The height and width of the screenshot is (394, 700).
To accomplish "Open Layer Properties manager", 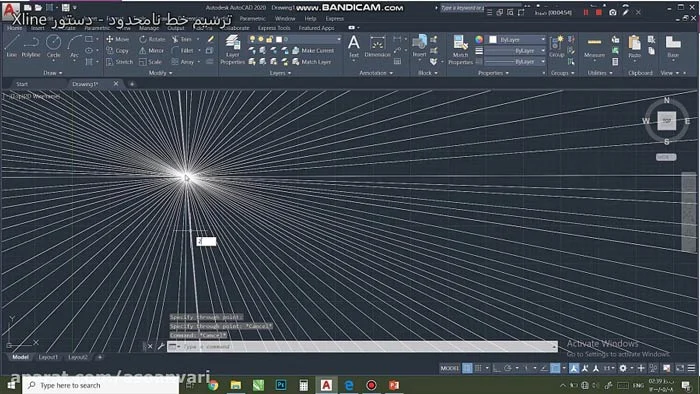I will pyautogui.click(x=233, y=50).
